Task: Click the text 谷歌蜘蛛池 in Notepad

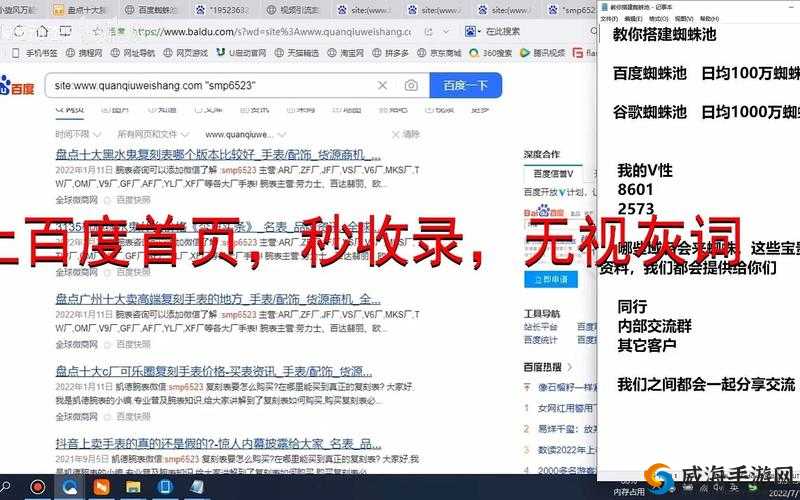Action: 649,112
